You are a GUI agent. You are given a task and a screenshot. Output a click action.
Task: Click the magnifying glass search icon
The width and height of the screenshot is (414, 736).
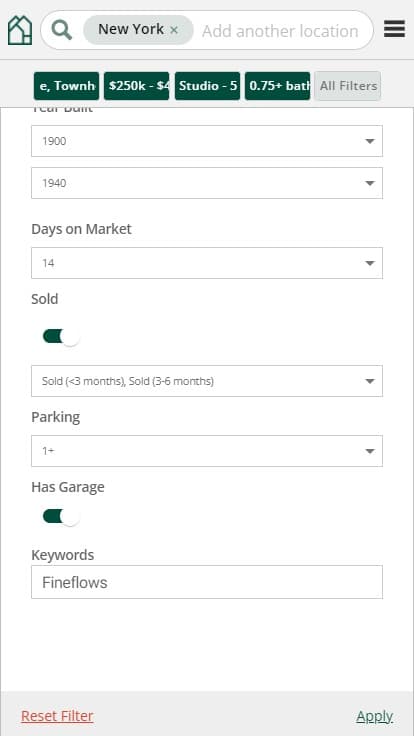61,31
